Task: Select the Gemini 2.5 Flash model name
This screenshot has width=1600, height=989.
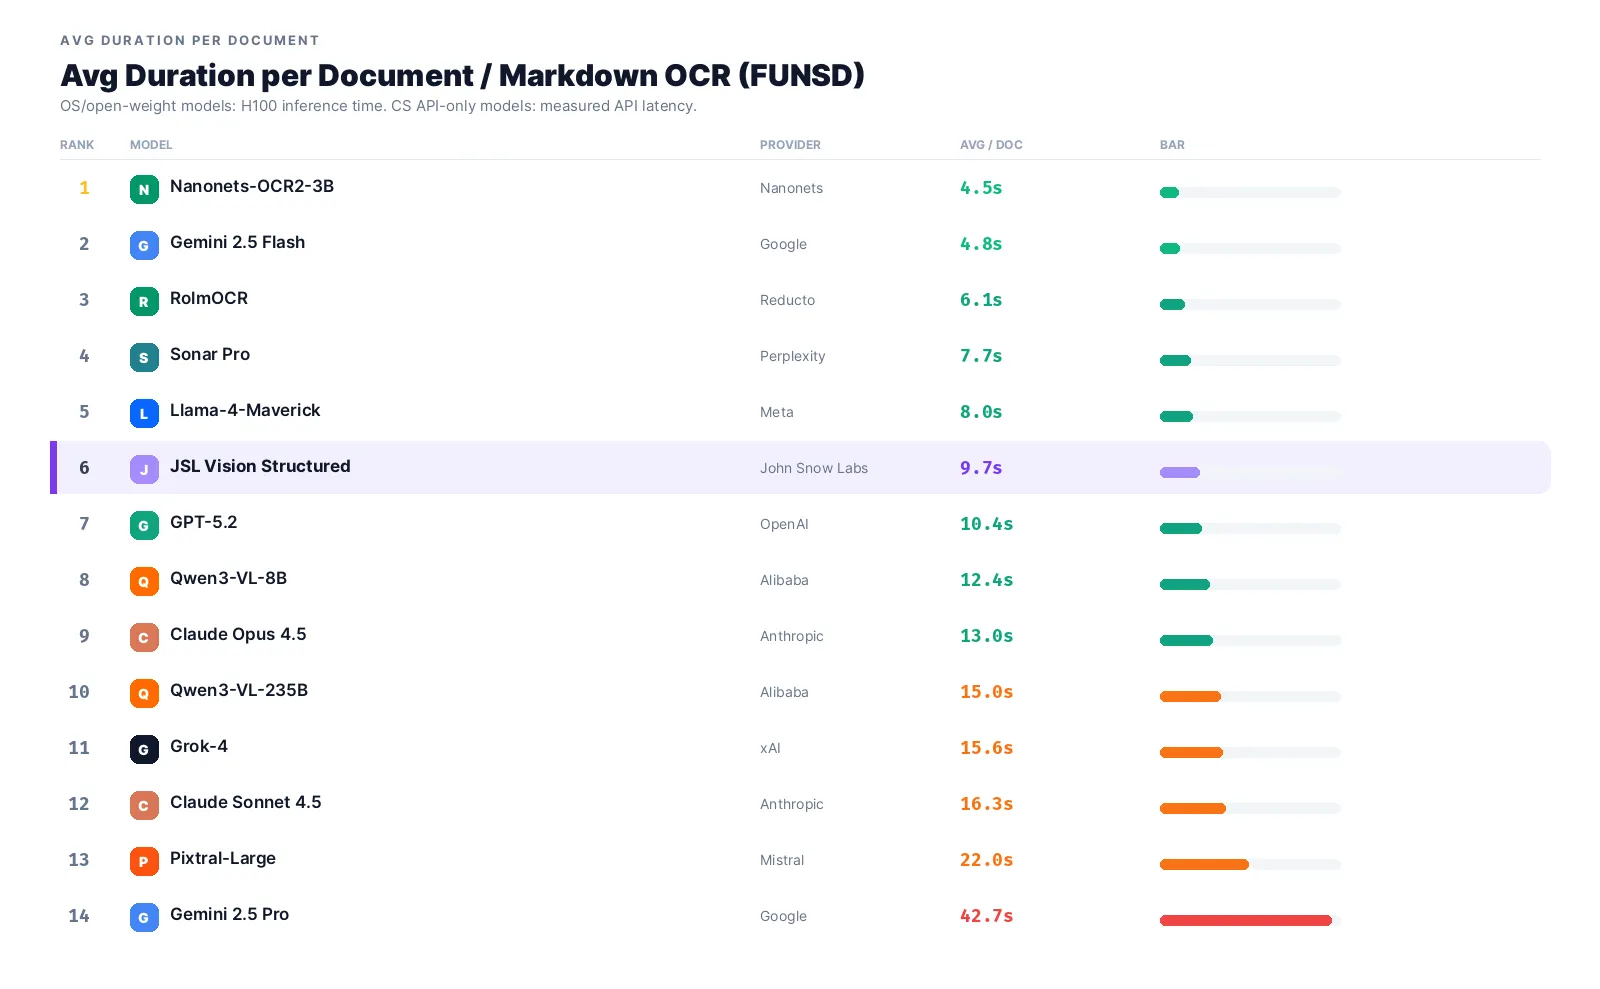Action: coord(237,242)
